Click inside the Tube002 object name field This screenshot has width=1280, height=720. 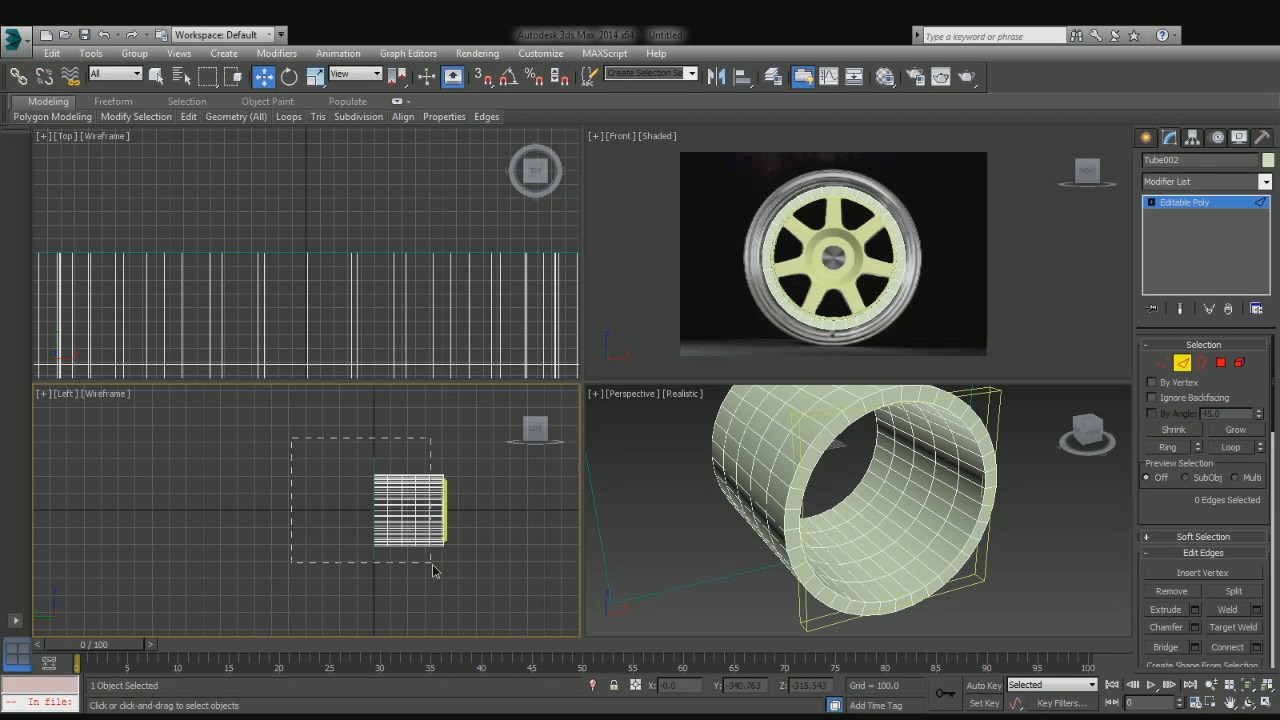[x=1200, y=160]
